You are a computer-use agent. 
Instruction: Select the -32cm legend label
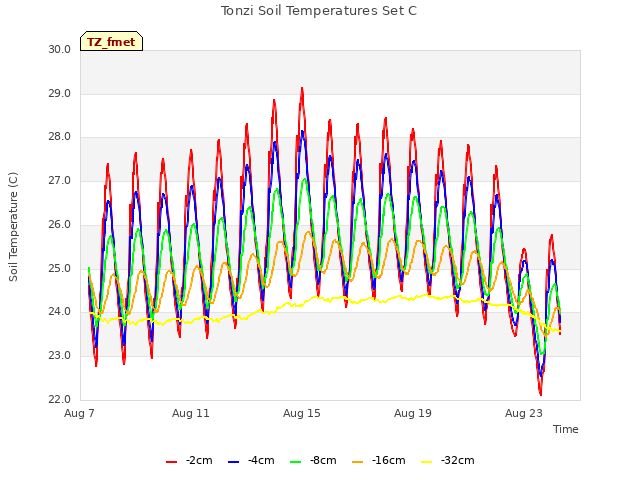tap(457, 461)
